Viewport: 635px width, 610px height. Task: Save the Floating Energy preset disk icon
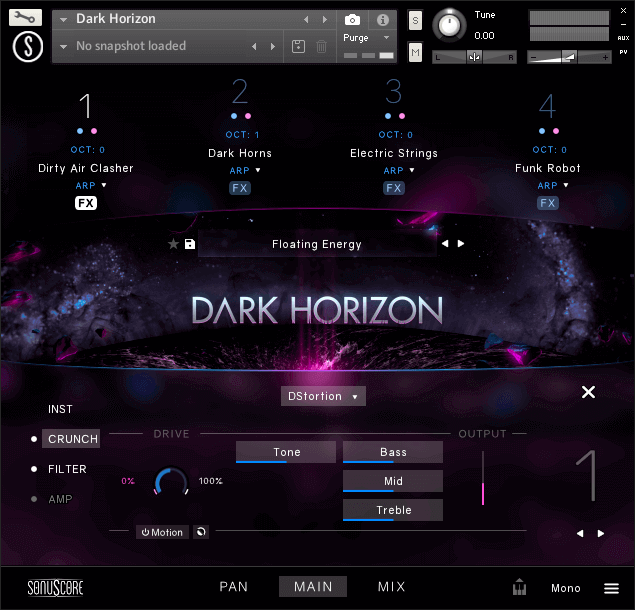click(190, 244)
